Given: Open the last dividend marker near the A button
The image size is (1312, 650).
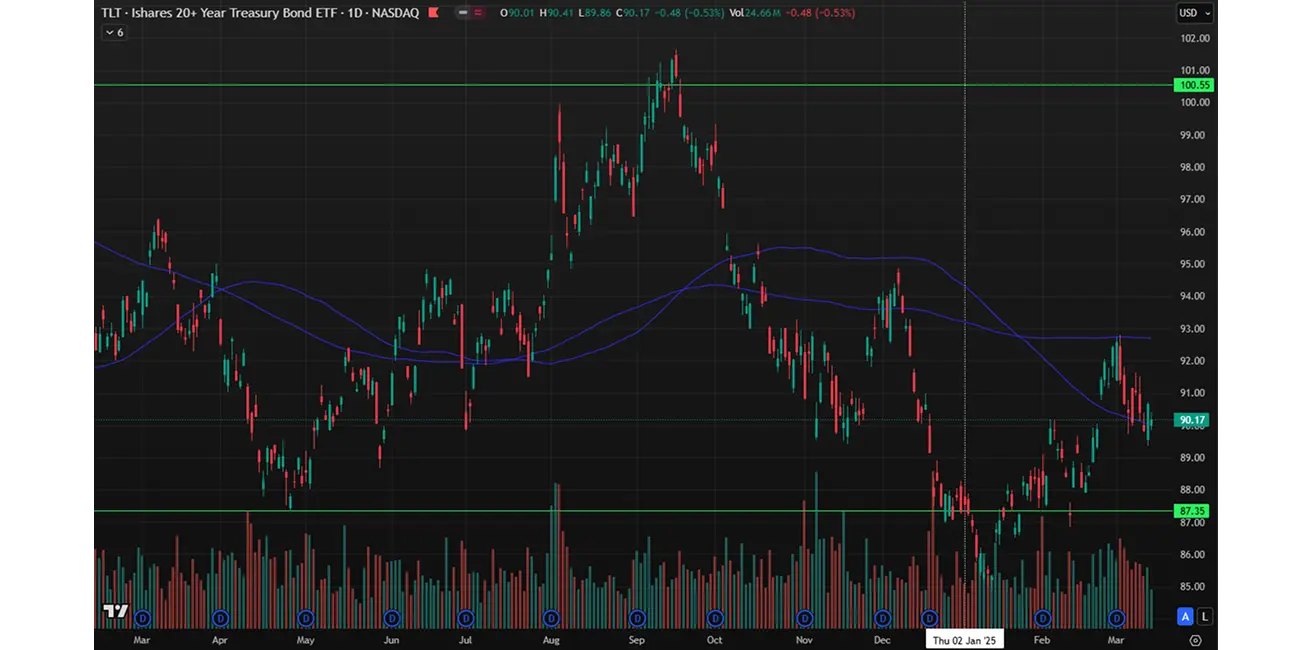Looking at the screenshot, I should point(1117,617).
